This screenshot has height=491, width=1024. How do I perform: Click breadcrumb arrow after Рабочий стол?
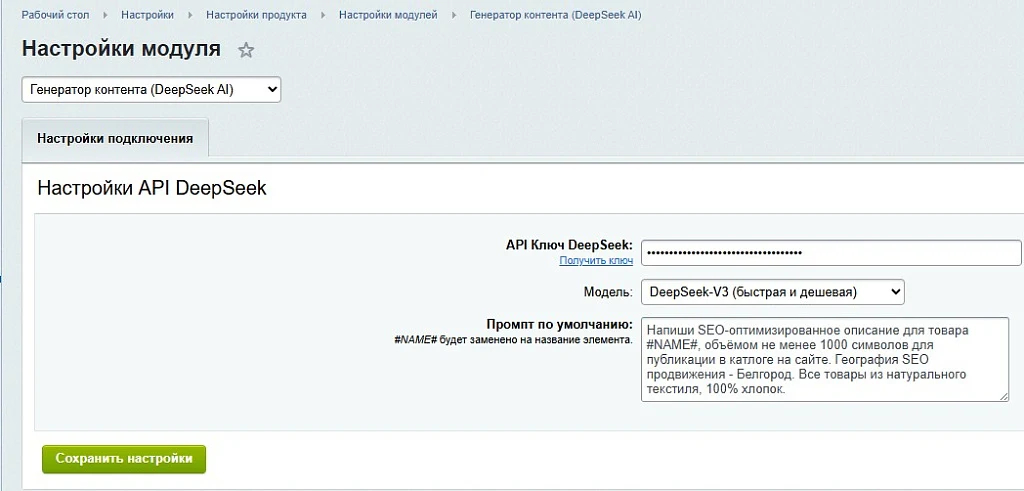coord(105,15)
